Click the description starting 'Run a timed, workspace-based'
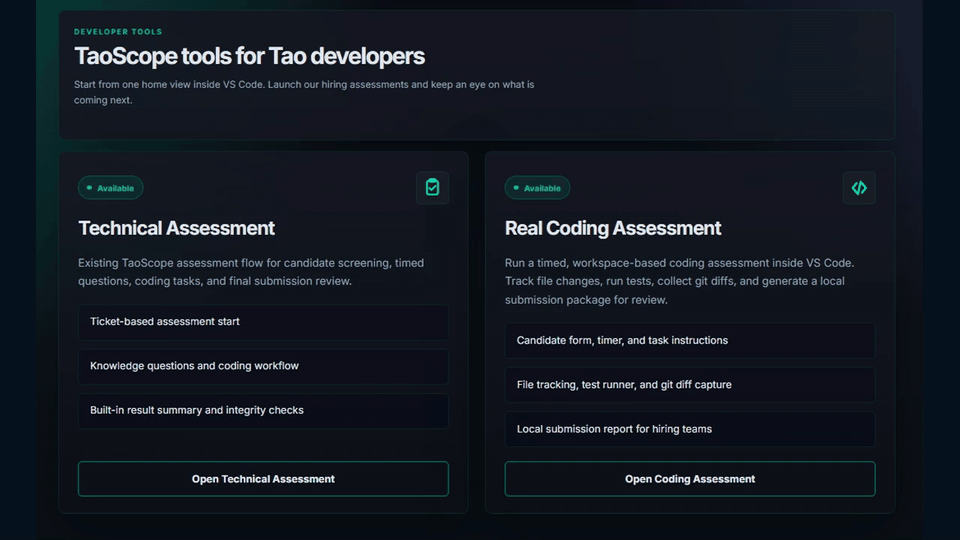Viewport: 960px width, 540px height. pos(680,281)
